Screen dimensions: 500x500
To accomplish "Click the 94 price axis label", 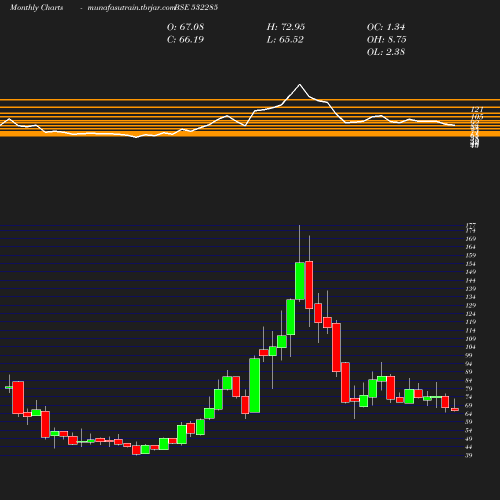I will pyautogui.click(x=469, y=364).
